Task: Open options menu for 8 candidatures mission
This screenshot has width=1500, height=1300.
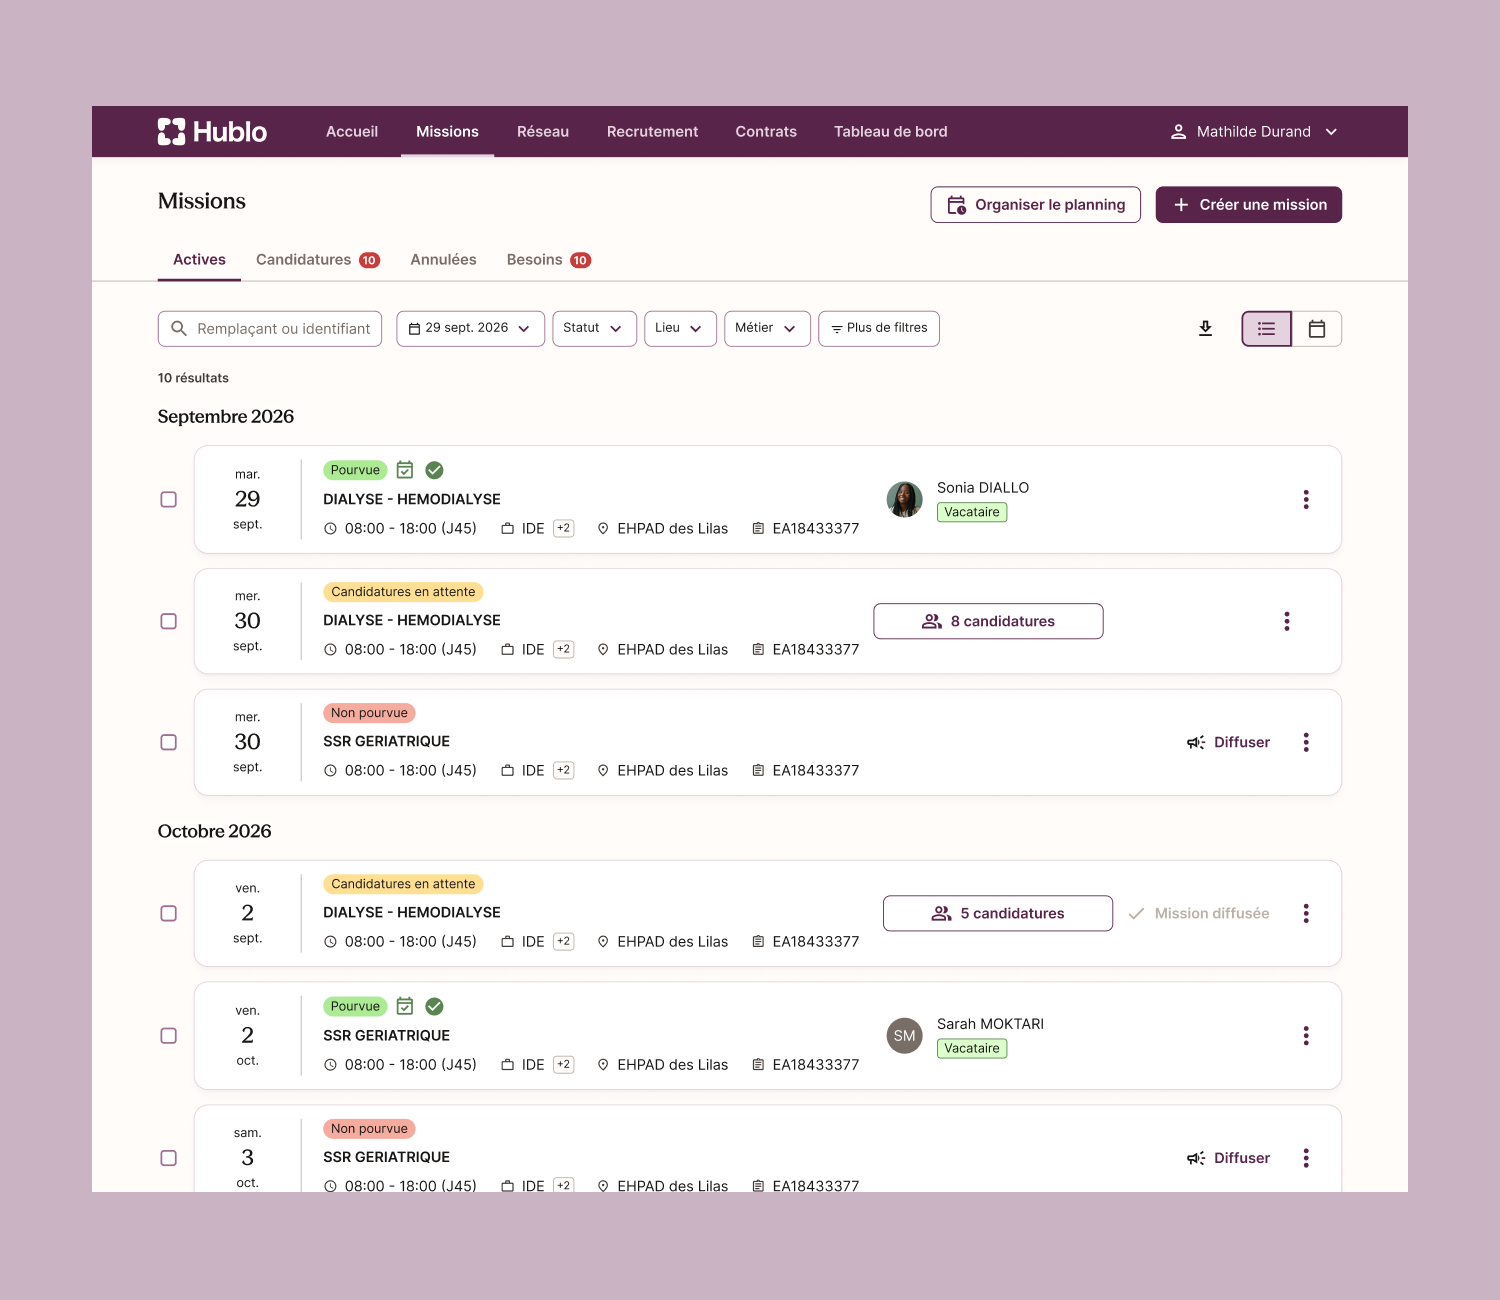Action: tap(1287, 621)
